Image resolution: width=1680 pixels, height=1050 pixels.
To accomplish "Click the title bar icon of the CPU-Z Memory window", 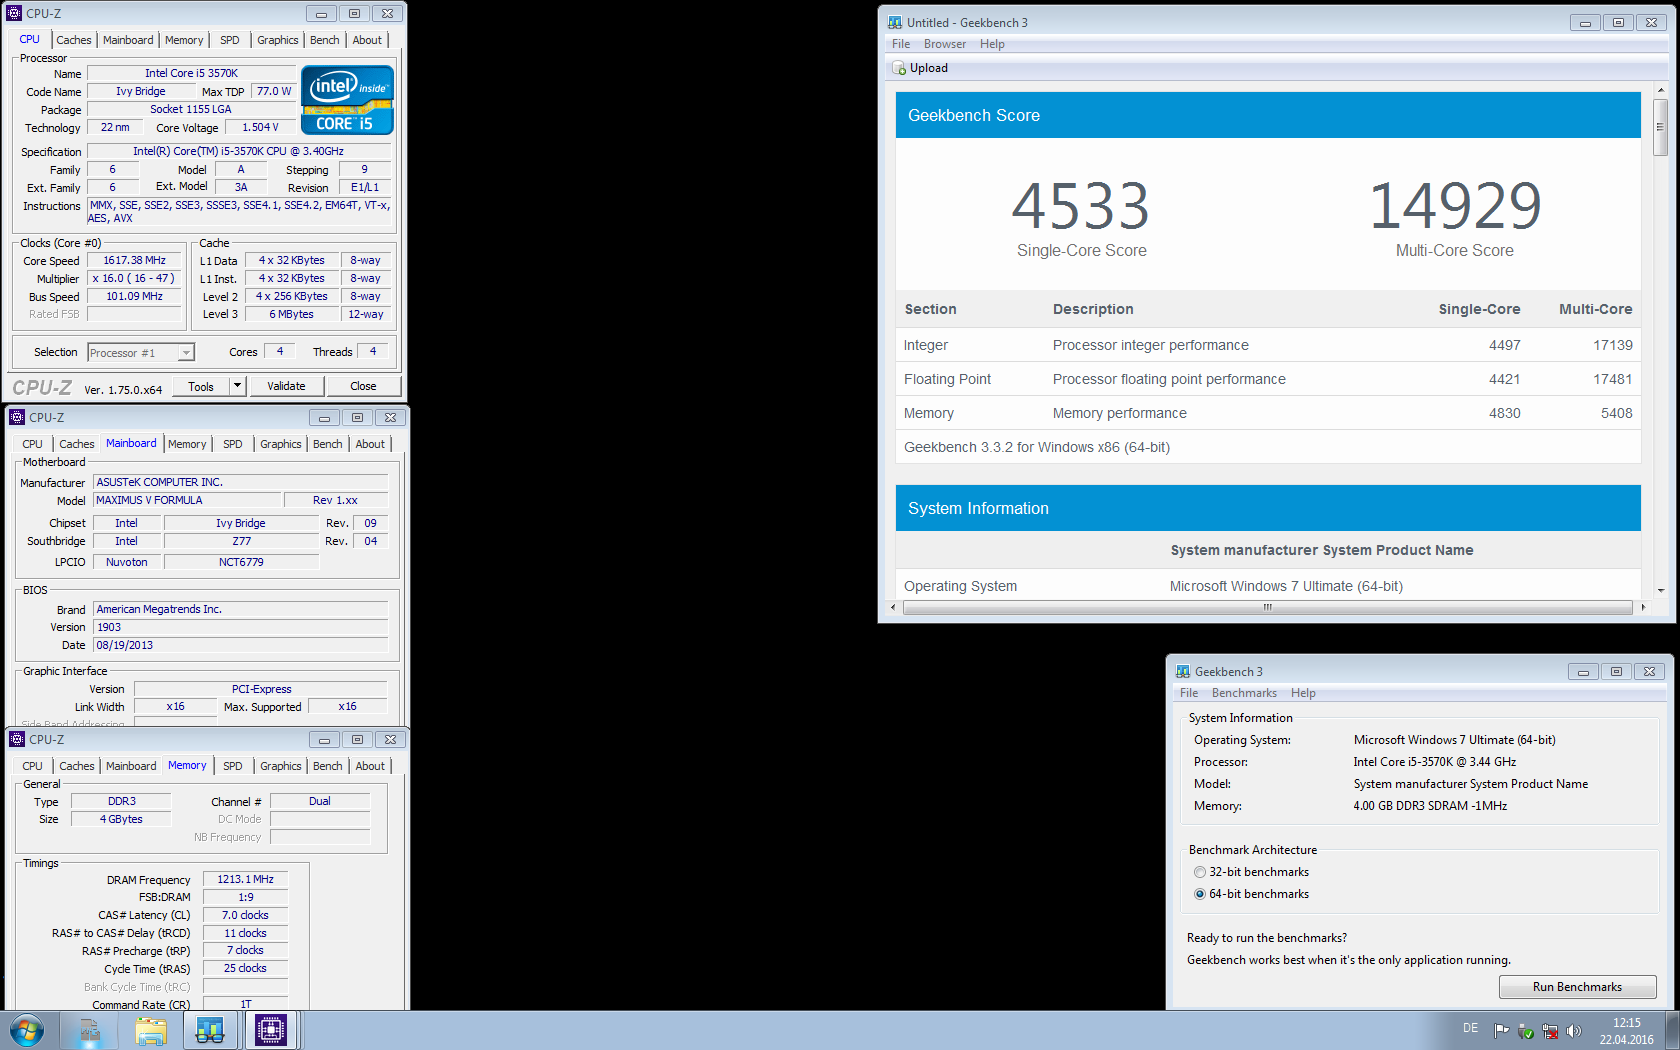I will coord(17,739).
